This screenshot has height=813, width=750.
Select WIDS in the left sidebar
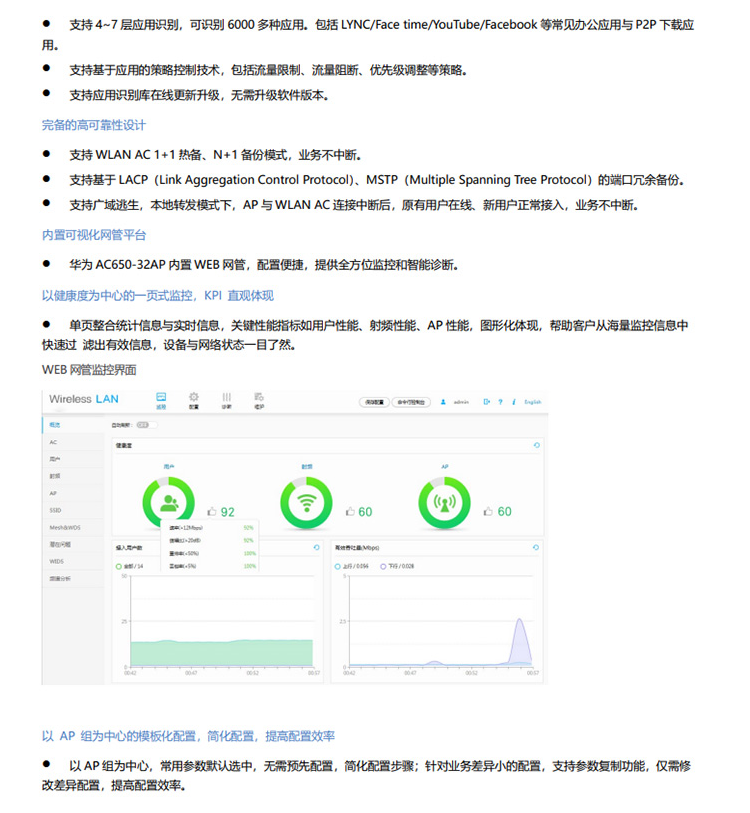[x=58, y=561]
